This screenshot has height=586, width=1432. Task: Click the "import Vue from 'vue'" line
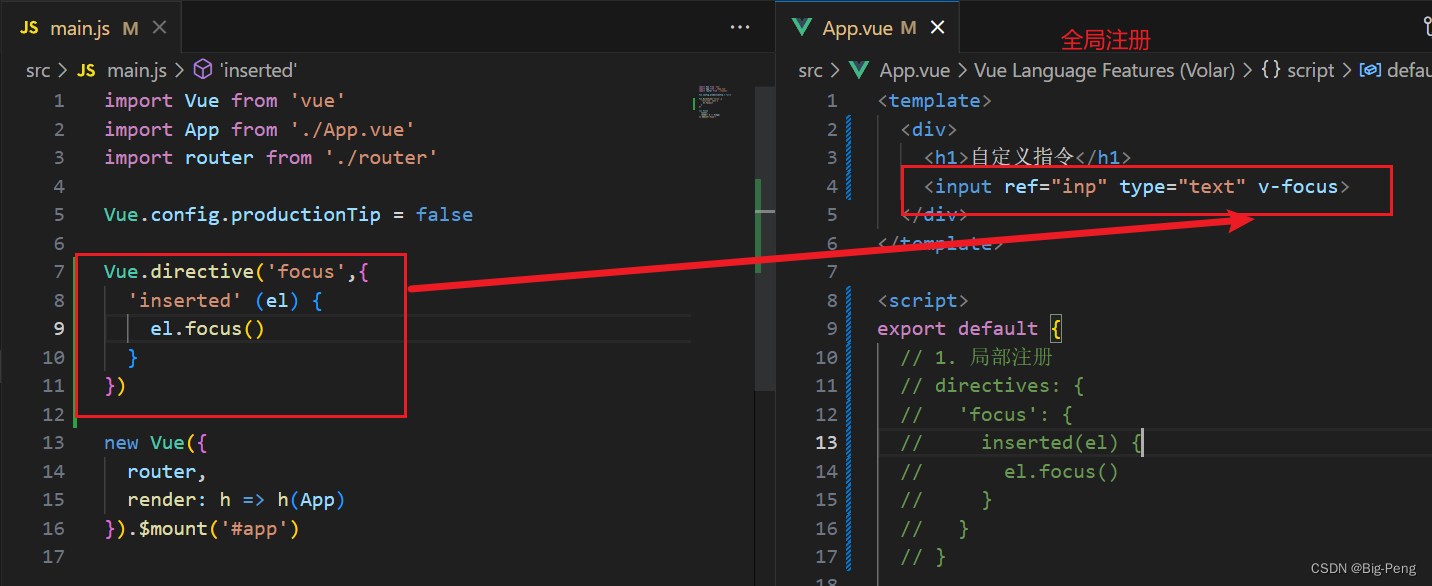tap(225, 100)
